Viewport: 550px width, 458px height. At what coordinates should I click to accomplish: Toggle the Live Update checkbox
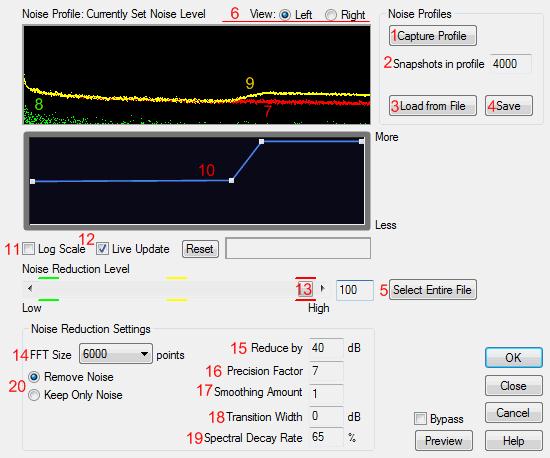tap(102, 249)
